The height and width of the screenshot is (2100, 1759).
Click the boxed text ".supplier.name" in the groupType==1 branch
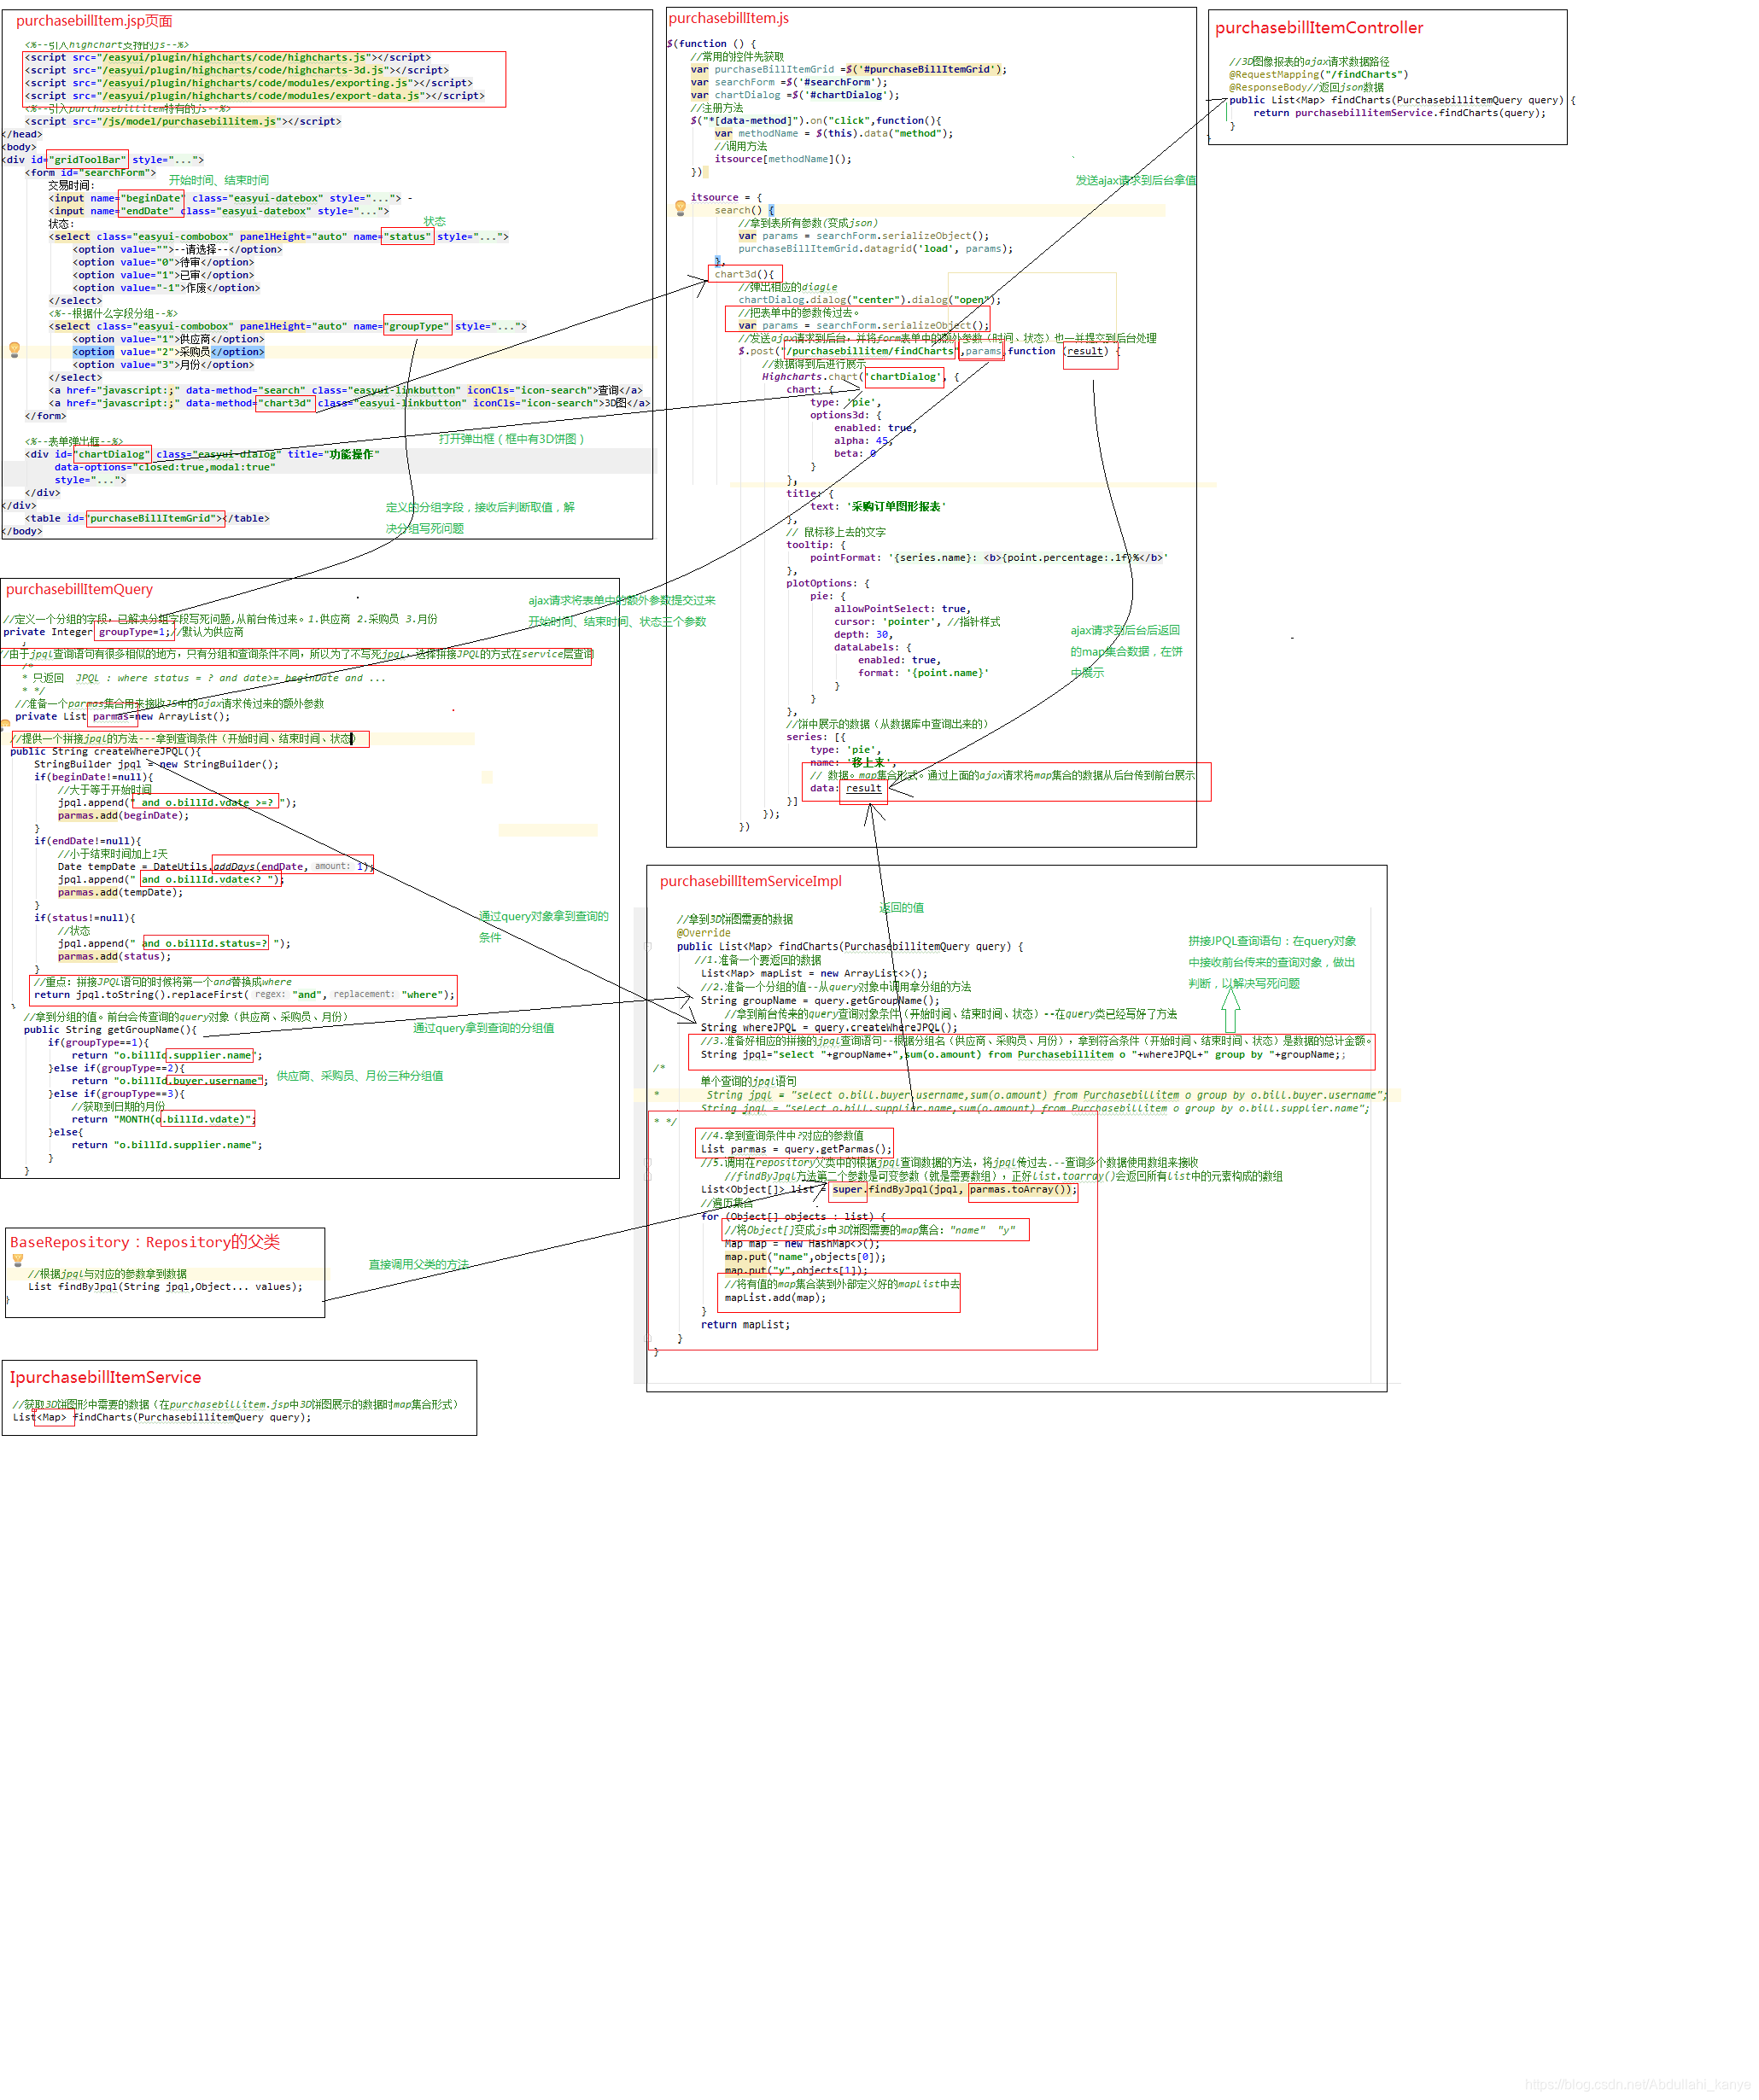click(211, 1055)
